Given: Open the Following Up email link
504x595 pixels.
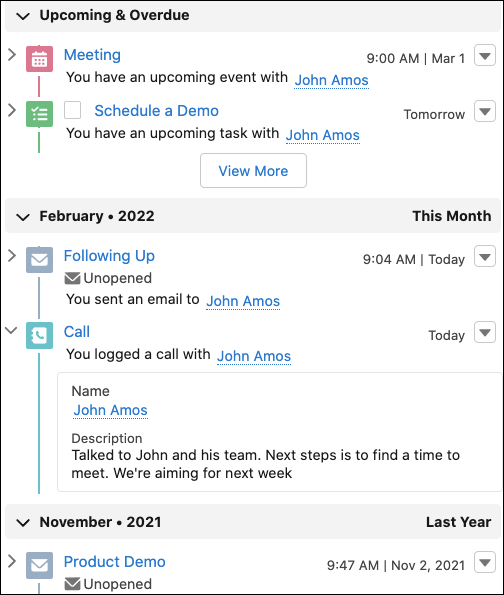Looking at the screenshot, I should [109, 256].
